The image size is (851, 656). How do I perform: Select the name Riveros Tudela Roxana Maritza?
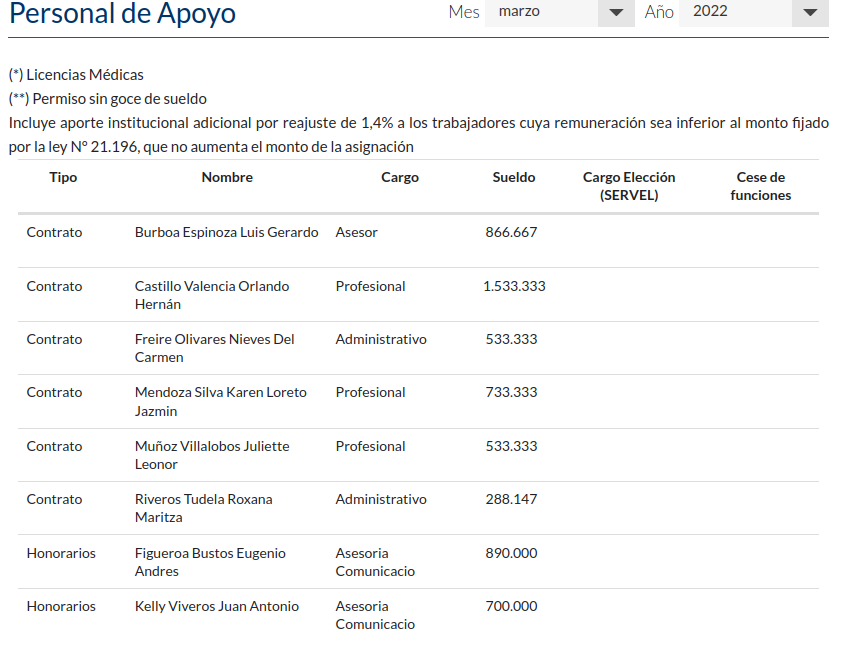(x=203, y=508)
